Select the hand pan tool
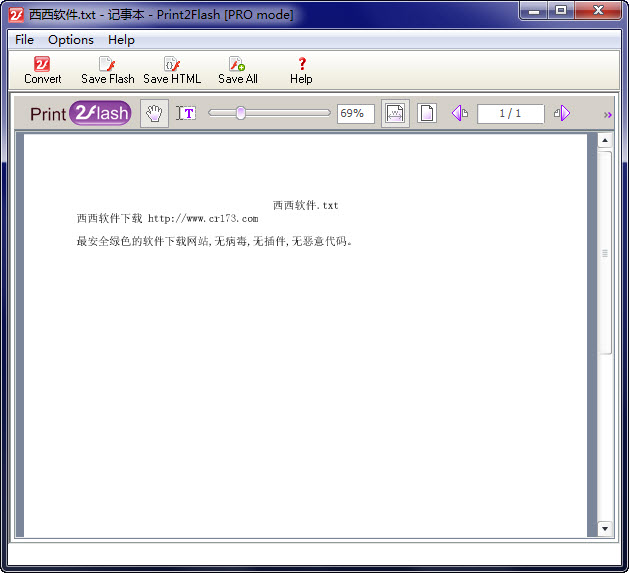The height and width of the screenshot is (573, 629). [154, 114]
